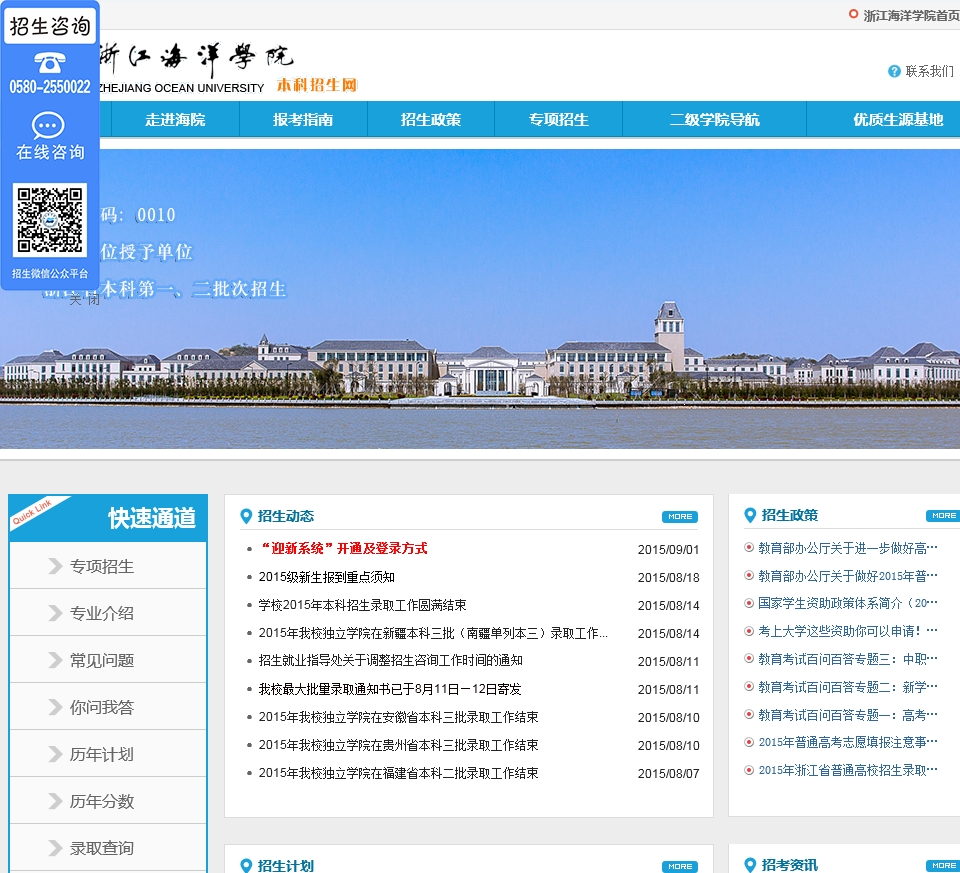Image resolution: width=960 pixels, height=873 pixels.
Task: Click the location pin icon beside 招生政策
Action: coord(750,515)
